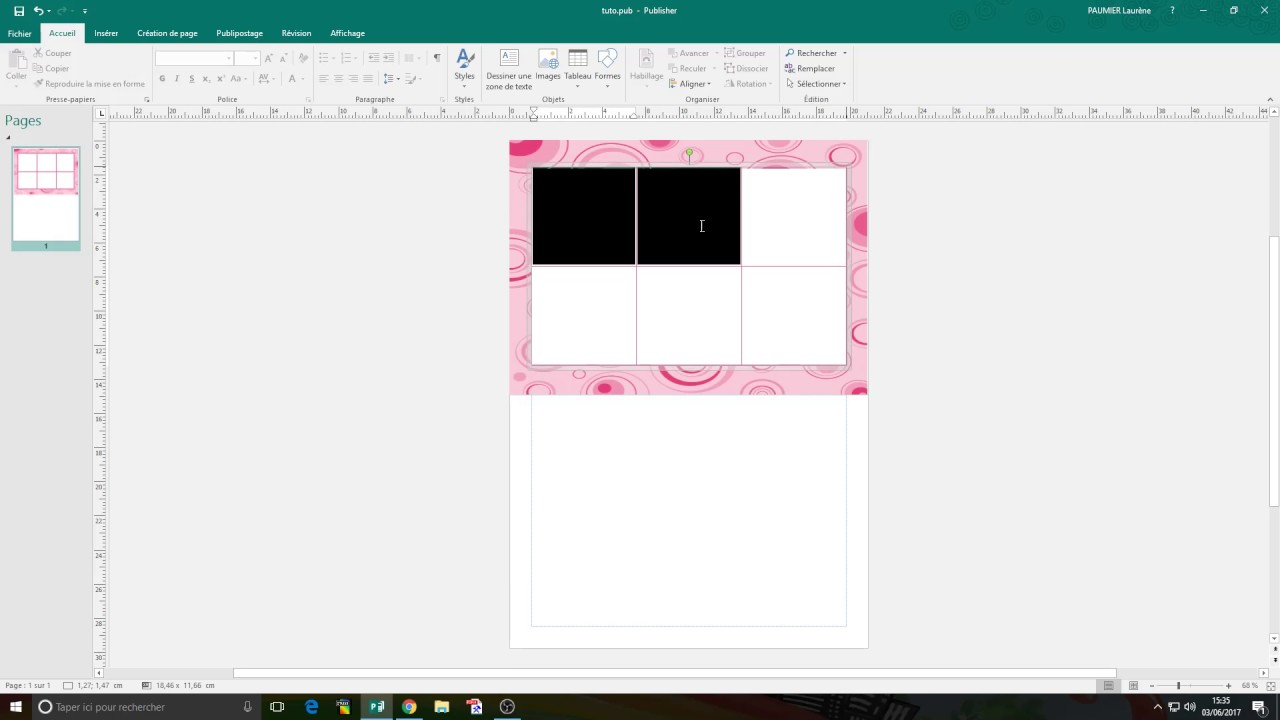Viewport: 1280px width, 720px height.
Task: Open Google Chrome from the taskbar
Action: click(x=409, y=707)
